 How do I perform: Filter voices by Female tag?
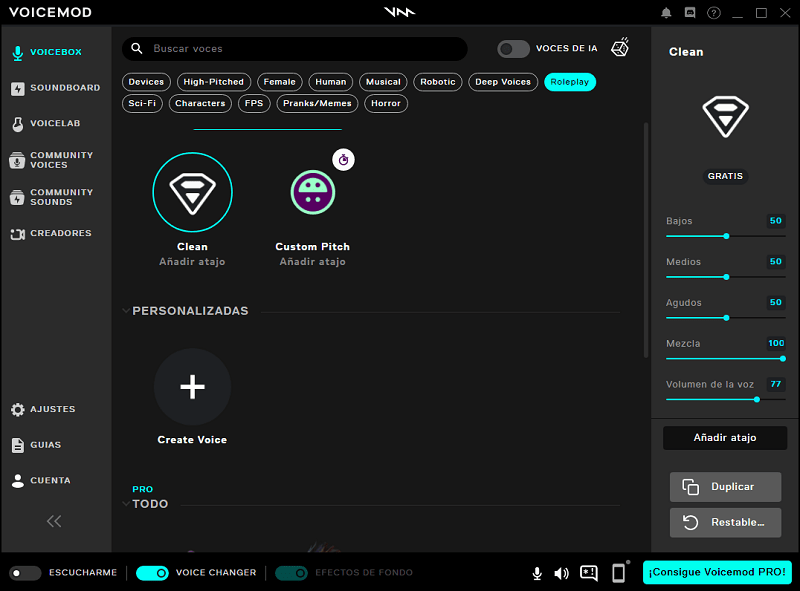coord(280,82)
